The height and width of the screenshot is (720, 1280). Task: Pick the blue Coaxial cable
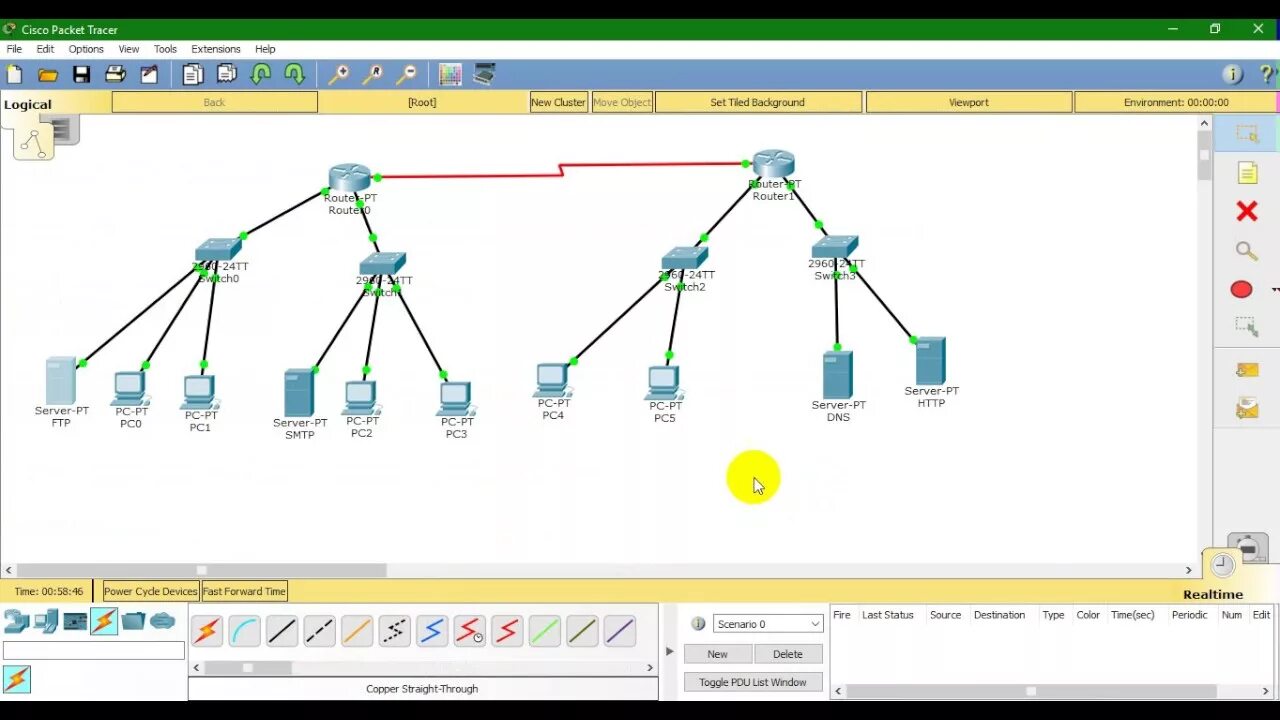(432, 631)
